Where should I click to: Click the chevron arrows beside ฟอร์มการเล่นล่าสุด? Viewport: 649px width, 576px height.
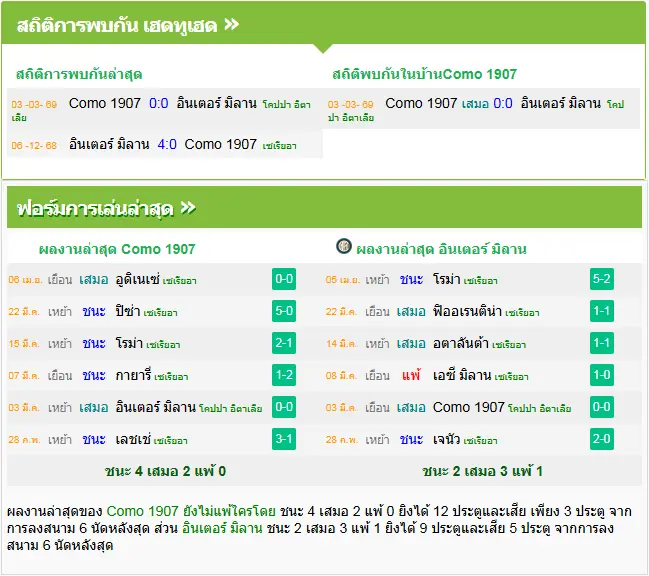(x=188, y=207)
